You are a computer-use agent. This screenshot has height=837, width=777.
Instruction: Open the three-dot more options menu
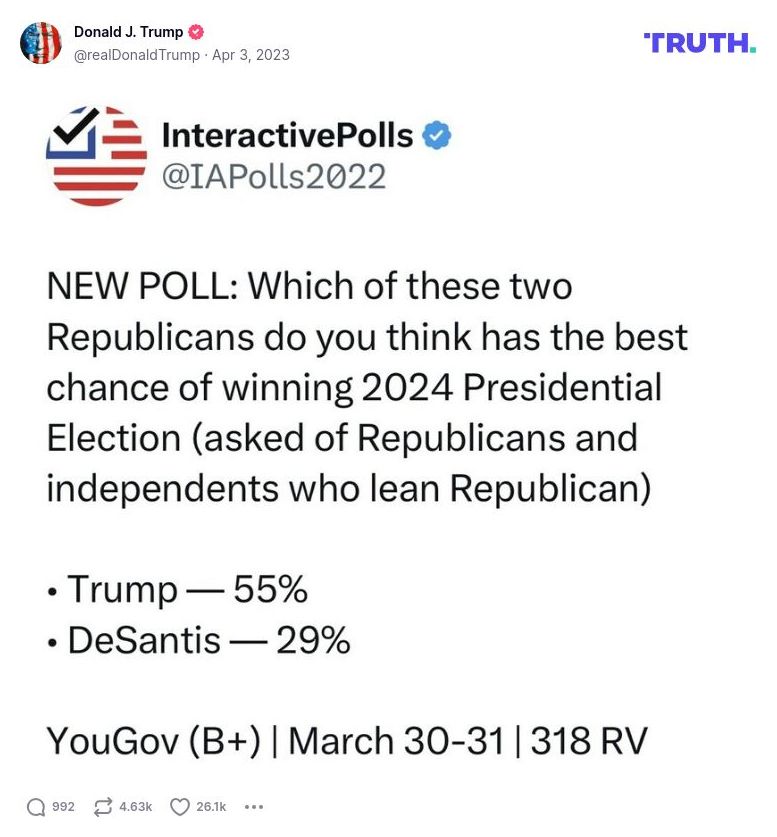pyautogui.click(x=254, y=807)
